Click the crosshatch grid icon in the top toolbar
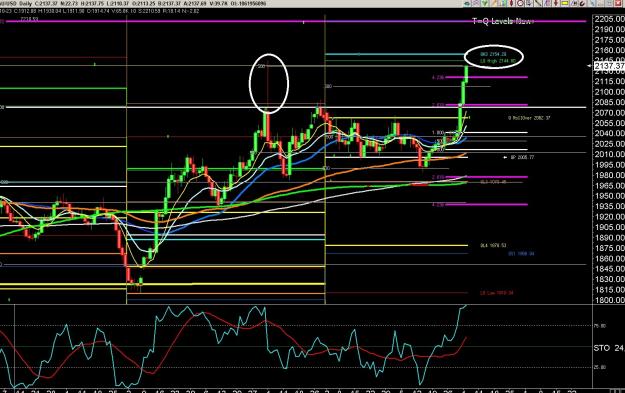This screenshot has height=393, width=625. pos(476,4)
